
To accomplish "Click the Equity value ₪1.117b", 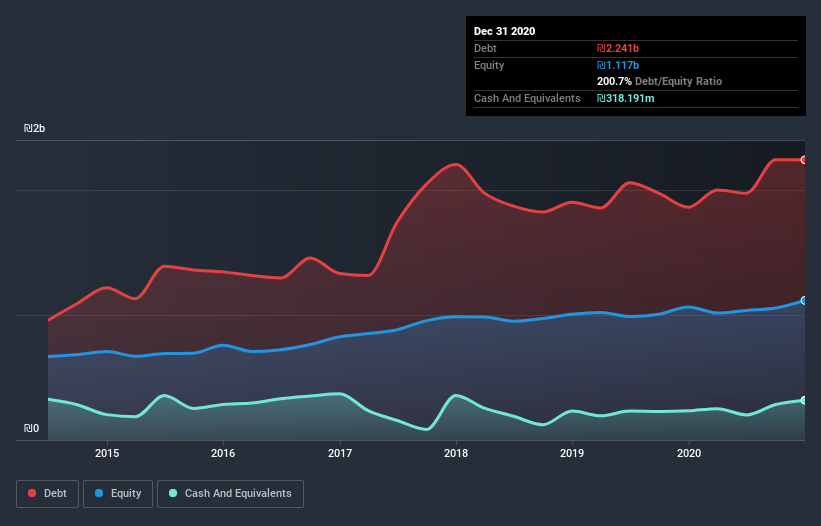I will [x=618, y=65].
